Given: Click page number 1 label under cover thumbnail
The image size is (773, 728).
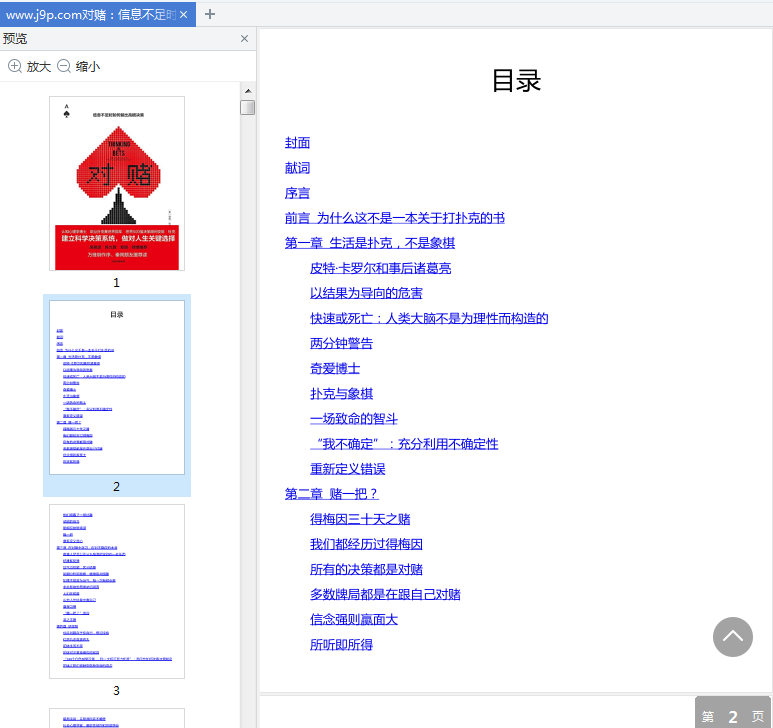Looking at the screenshot, I should pyautogui.click(x=116, y=282).
